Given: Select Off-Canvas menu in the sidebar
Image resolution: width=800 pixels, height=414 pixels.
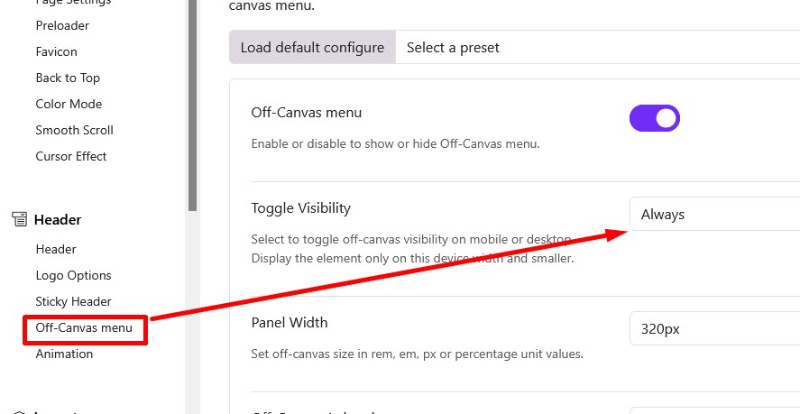Looking at the screenshot, I should (x=84, y=328).
